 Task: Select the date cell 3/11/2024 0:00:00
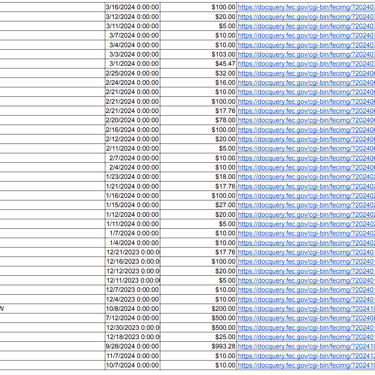pyautogui.click(x=133, y=26)
